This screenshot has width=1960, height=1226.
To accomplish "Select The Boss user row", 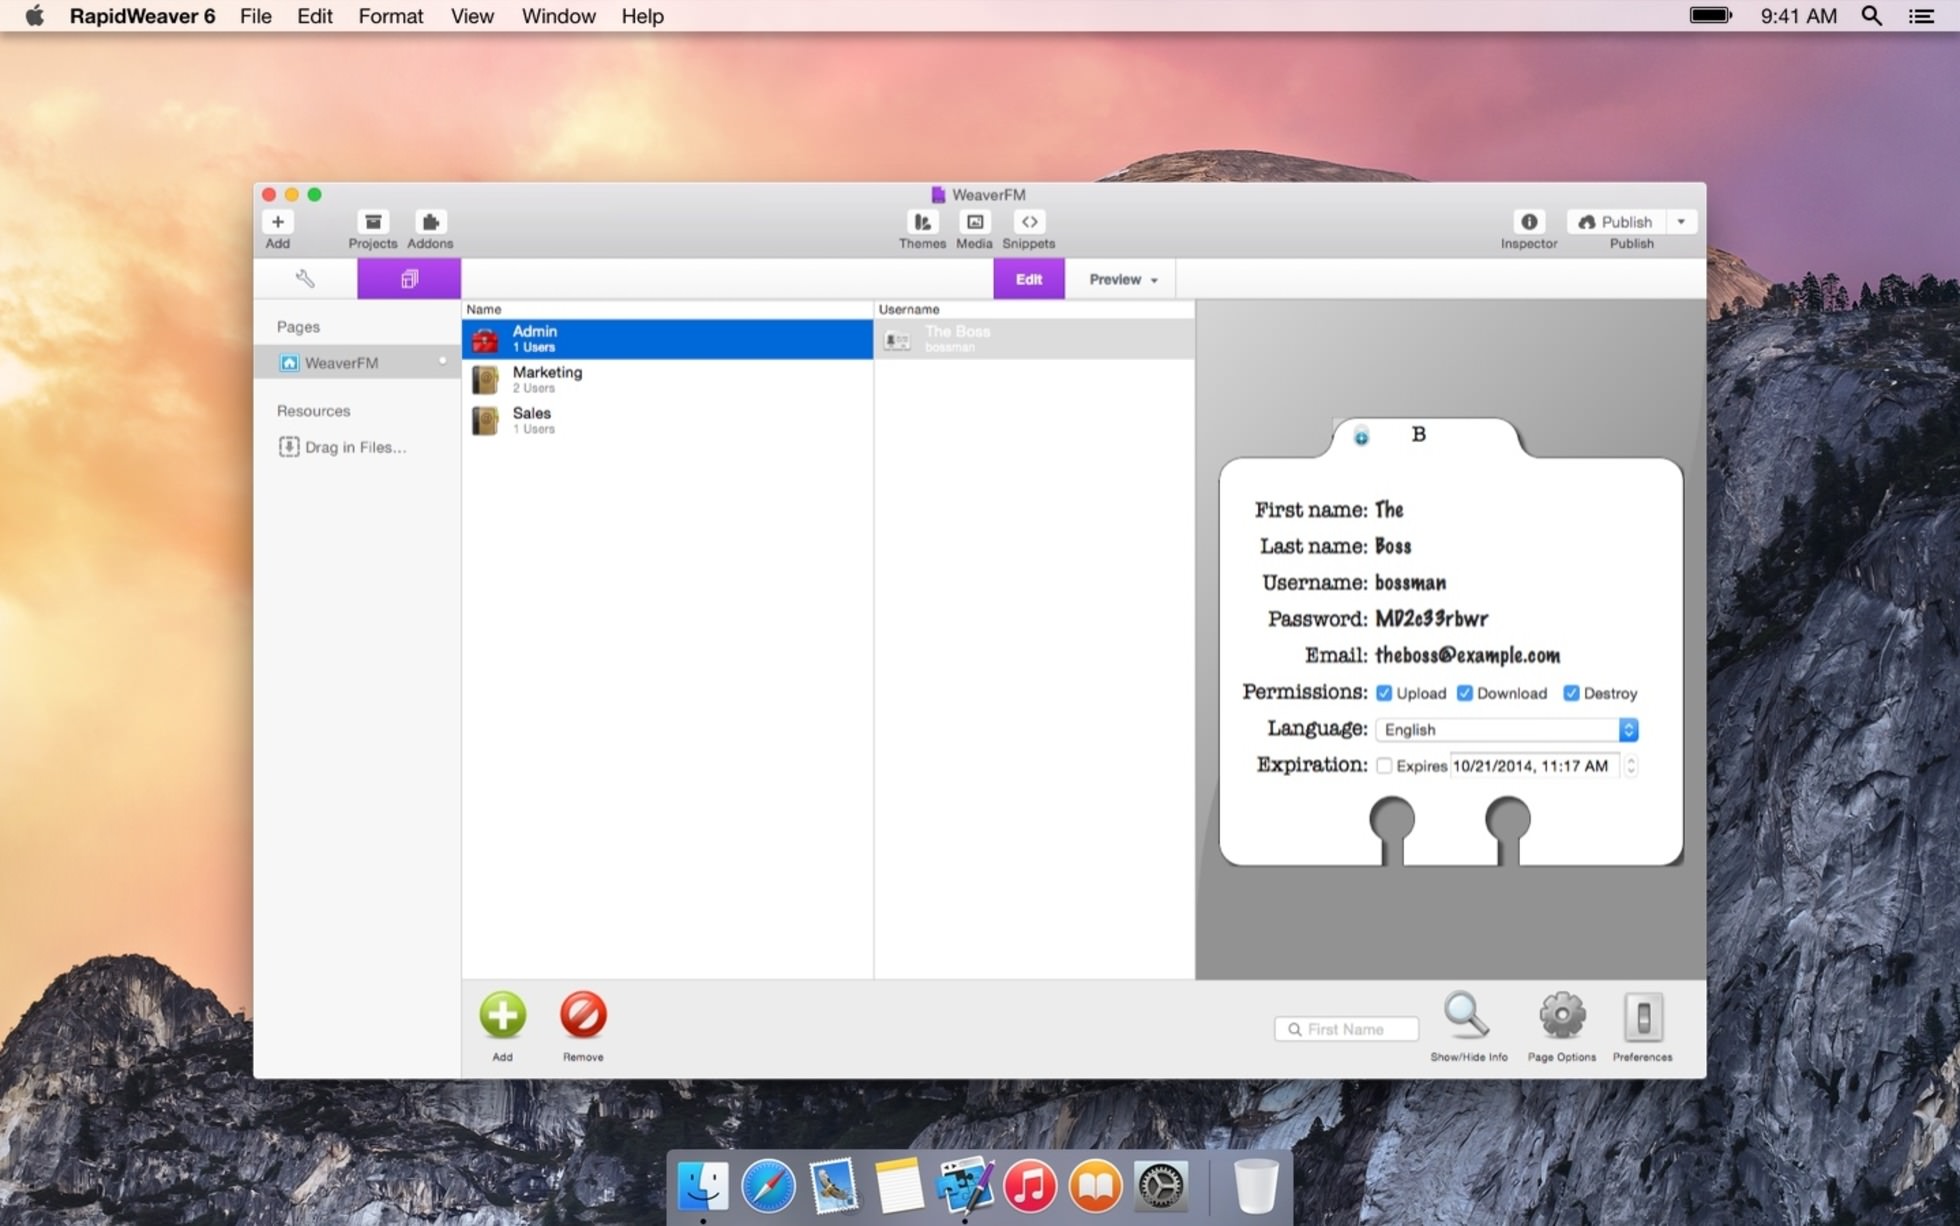I will click(1034, 339).
